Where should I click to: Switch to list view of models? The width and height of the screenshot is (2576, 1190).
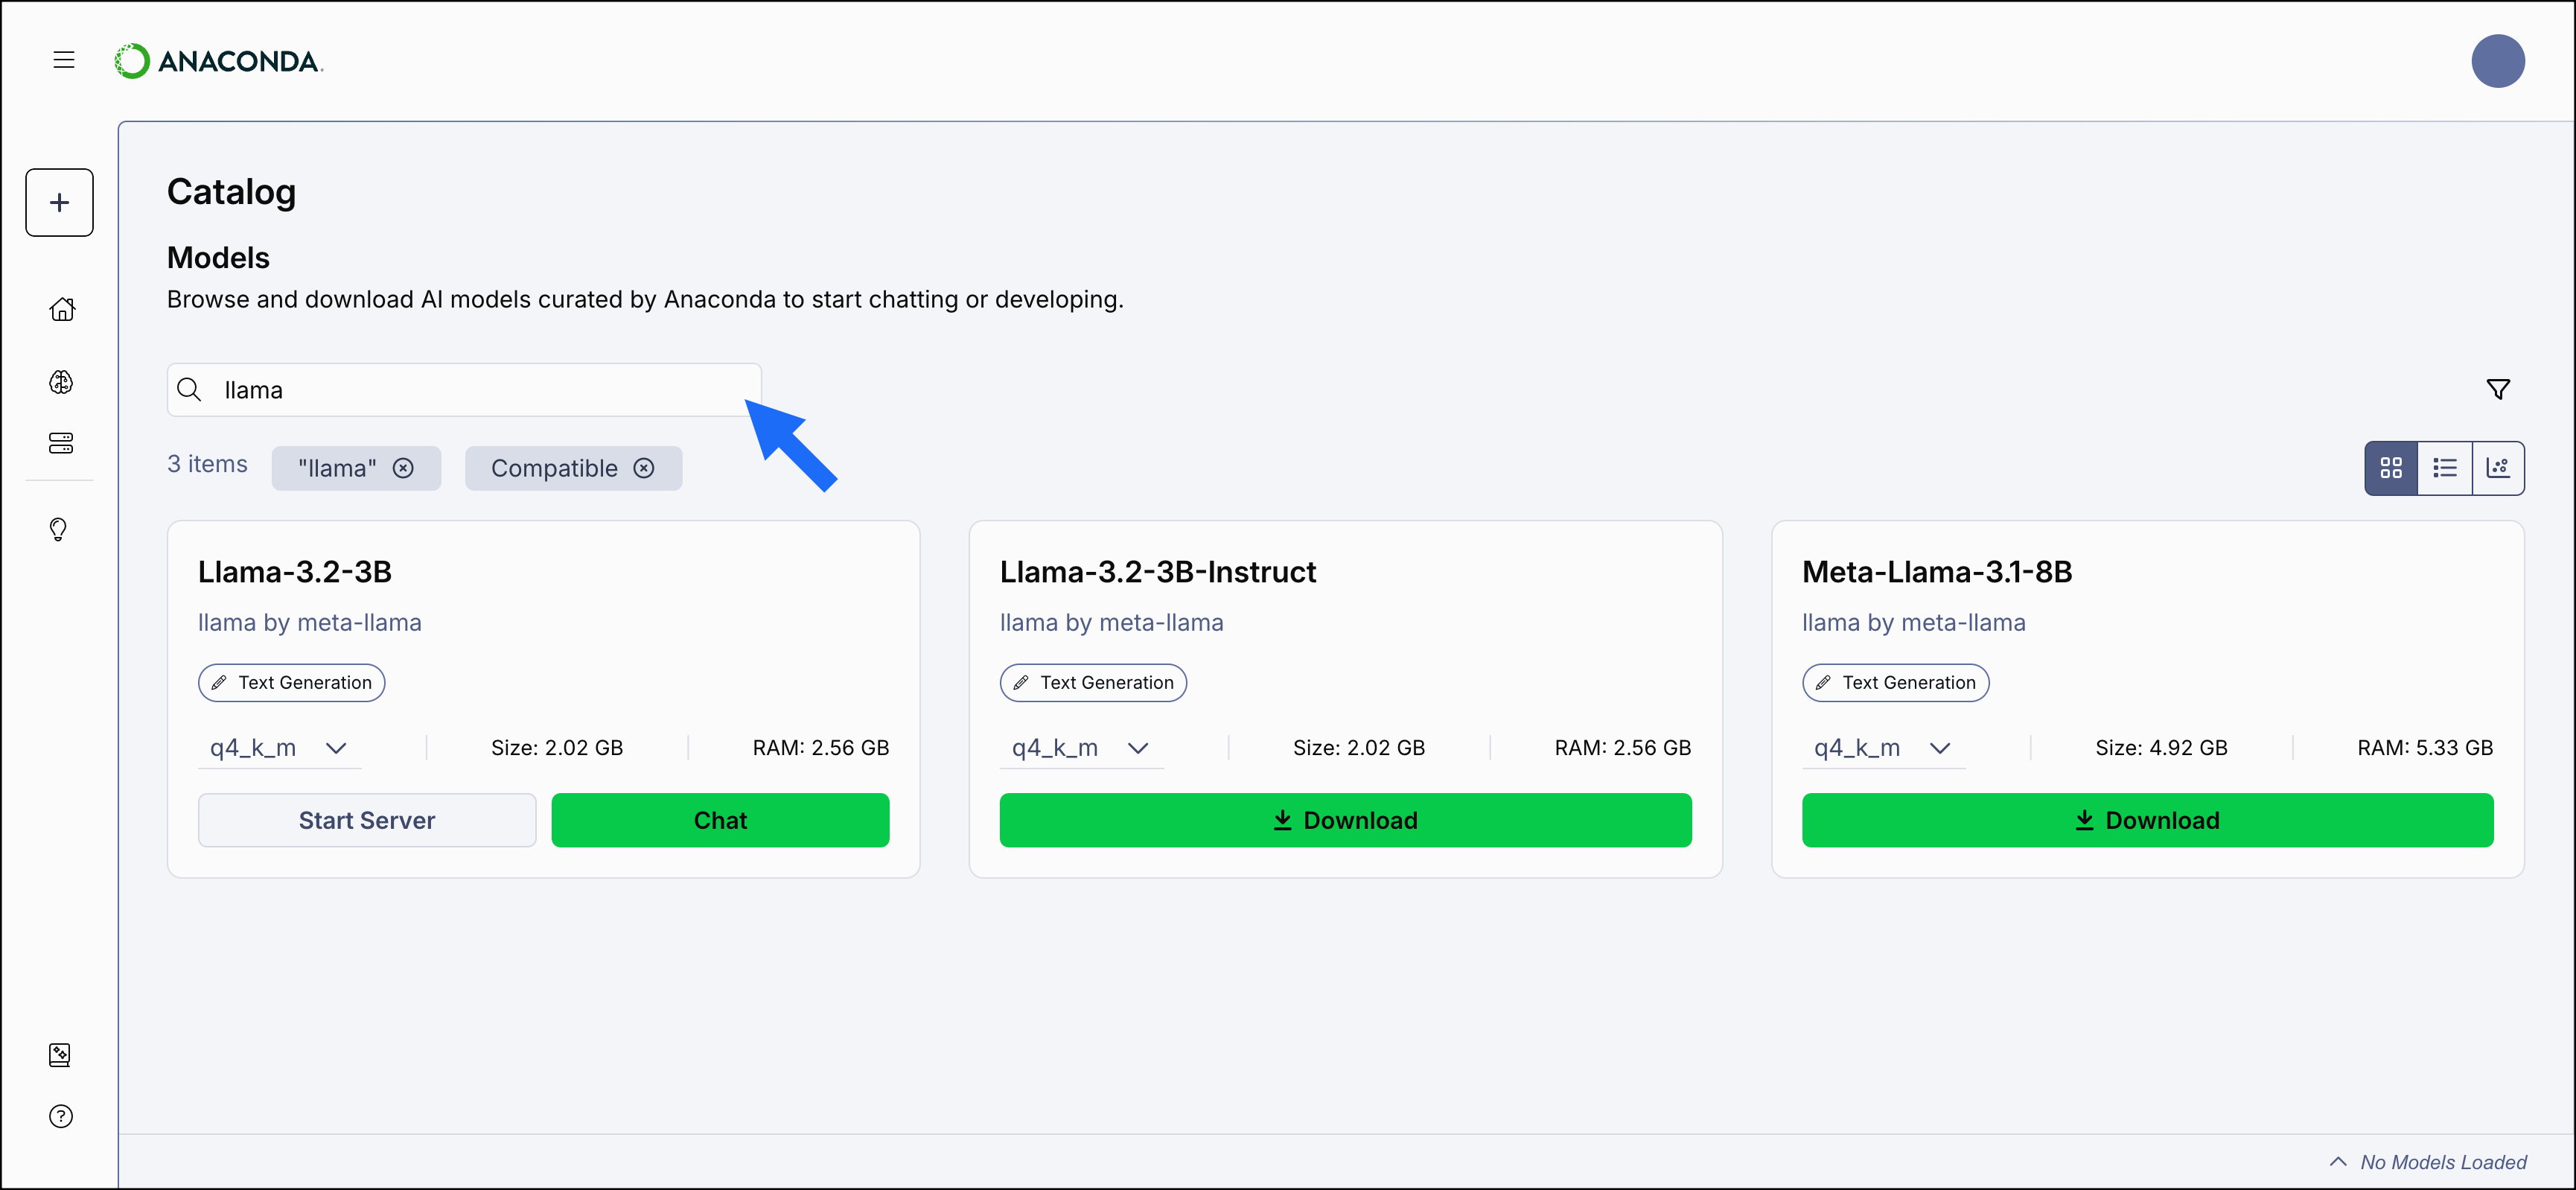tap(2444, 467)
